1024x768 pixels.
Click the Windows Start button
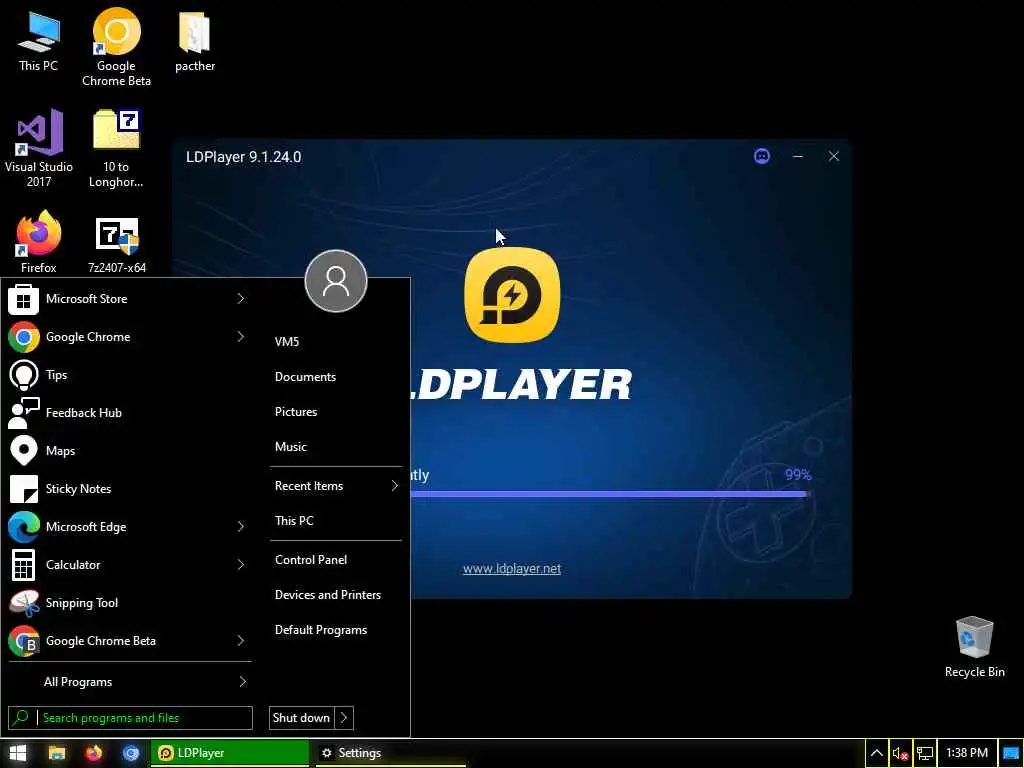coord(18,753)
